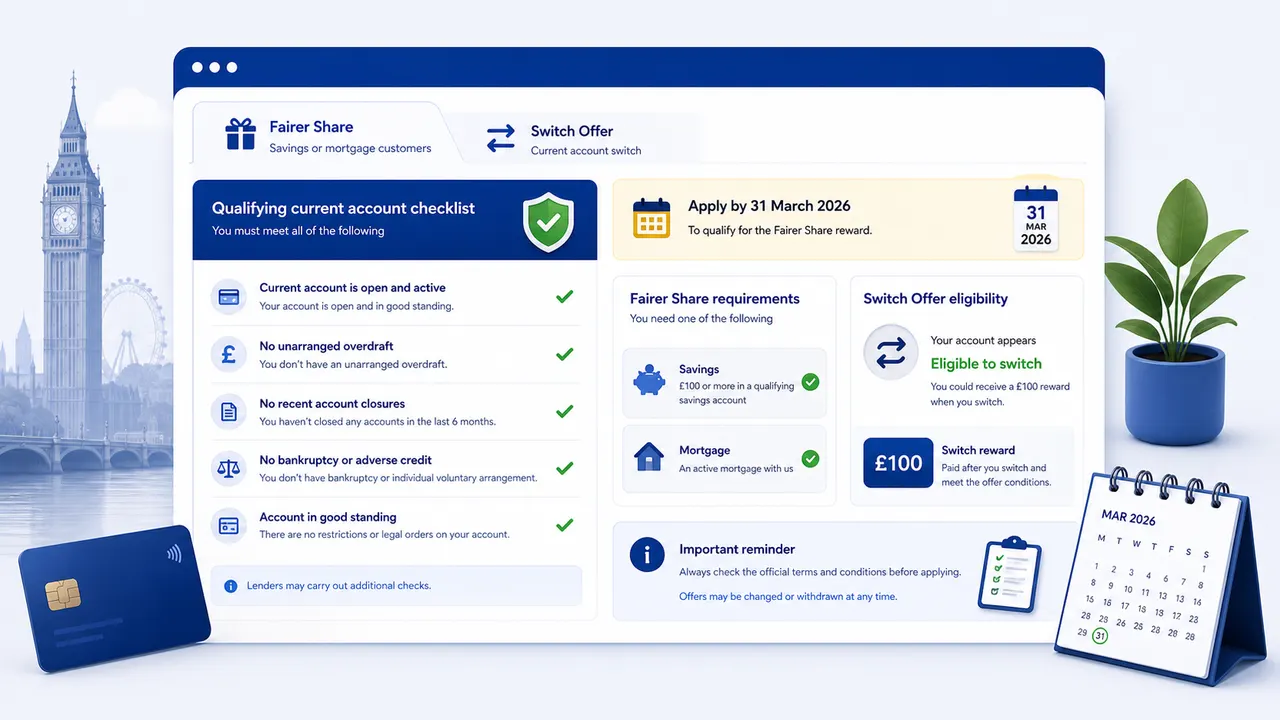Screen dimensions: 1280x720
Task: Click You need one of the following text
Action: click(701, 319)
